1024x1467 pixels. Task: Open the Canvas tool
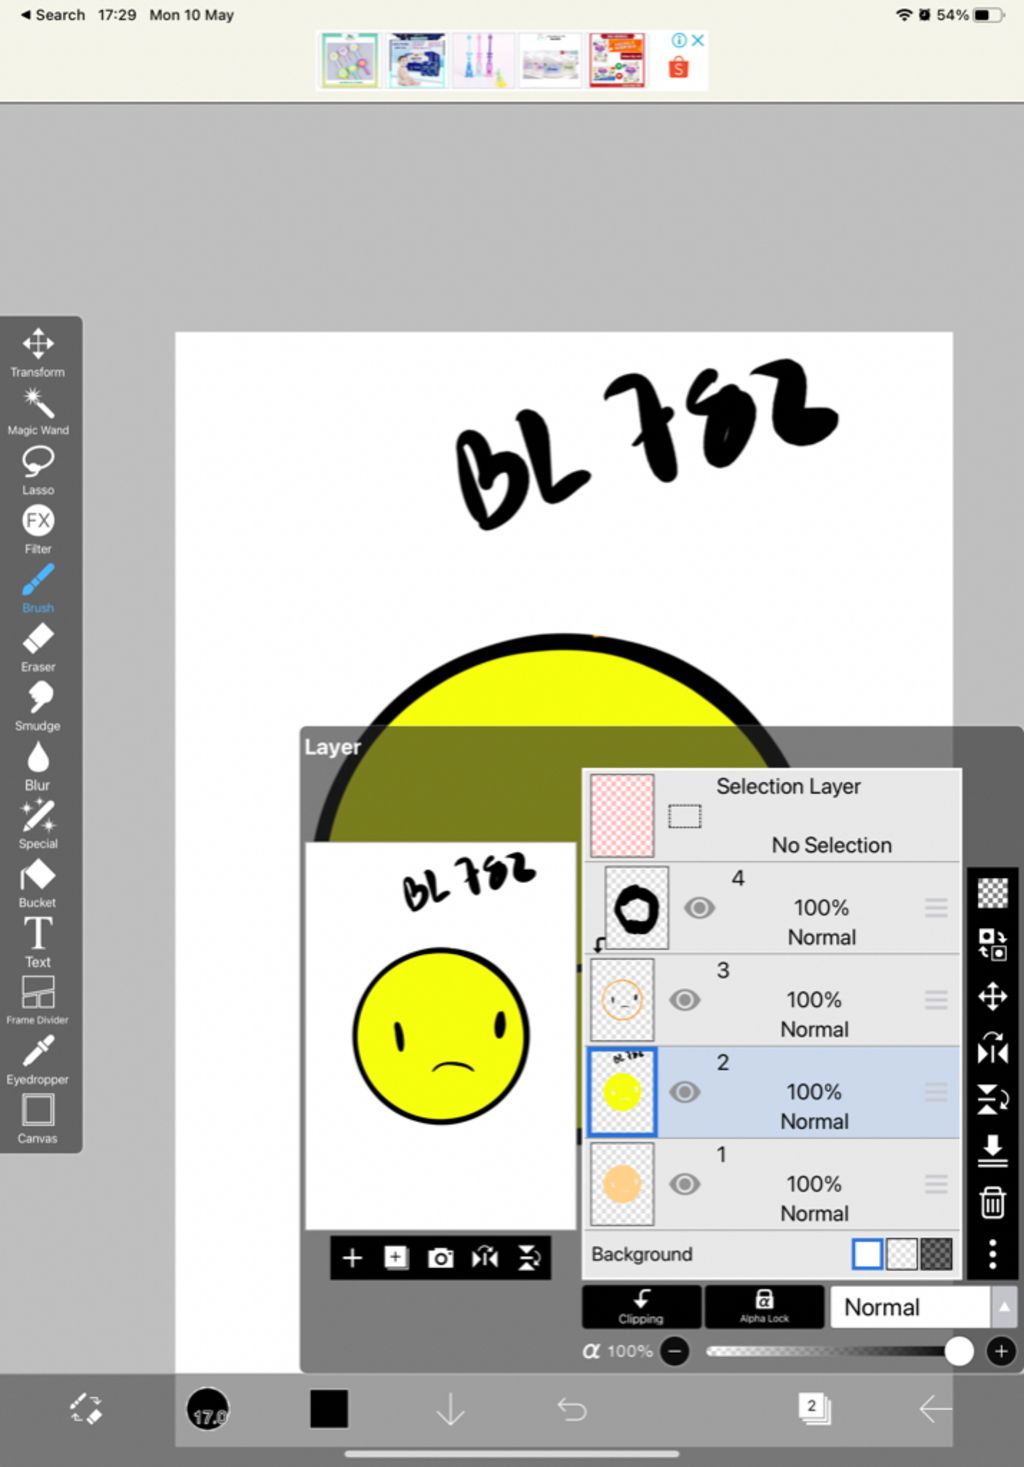pos(38,1118)
